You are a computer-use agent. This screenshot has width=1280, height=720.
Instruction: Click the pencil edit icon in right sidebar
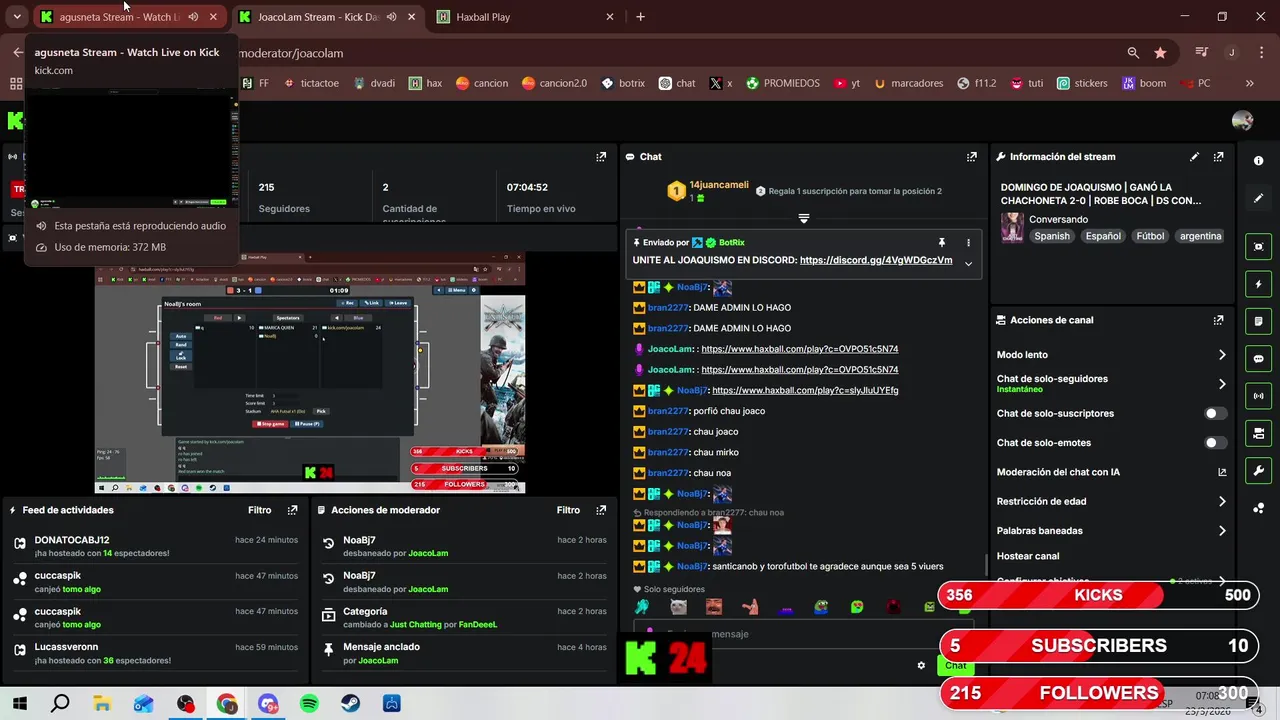(1258, 198)
